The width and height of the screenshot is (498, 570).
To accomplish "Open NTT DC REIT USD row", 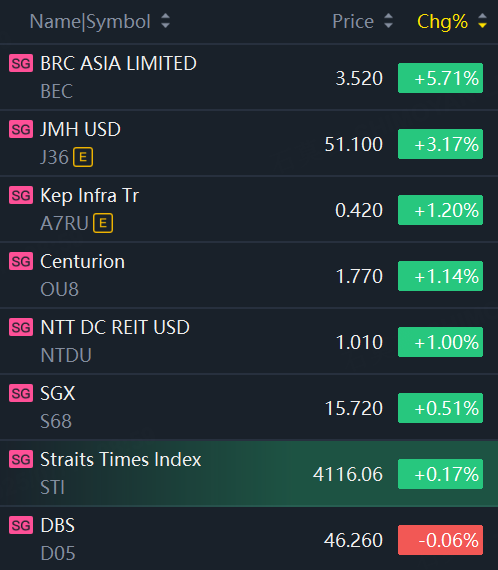I will coord(249,341).
